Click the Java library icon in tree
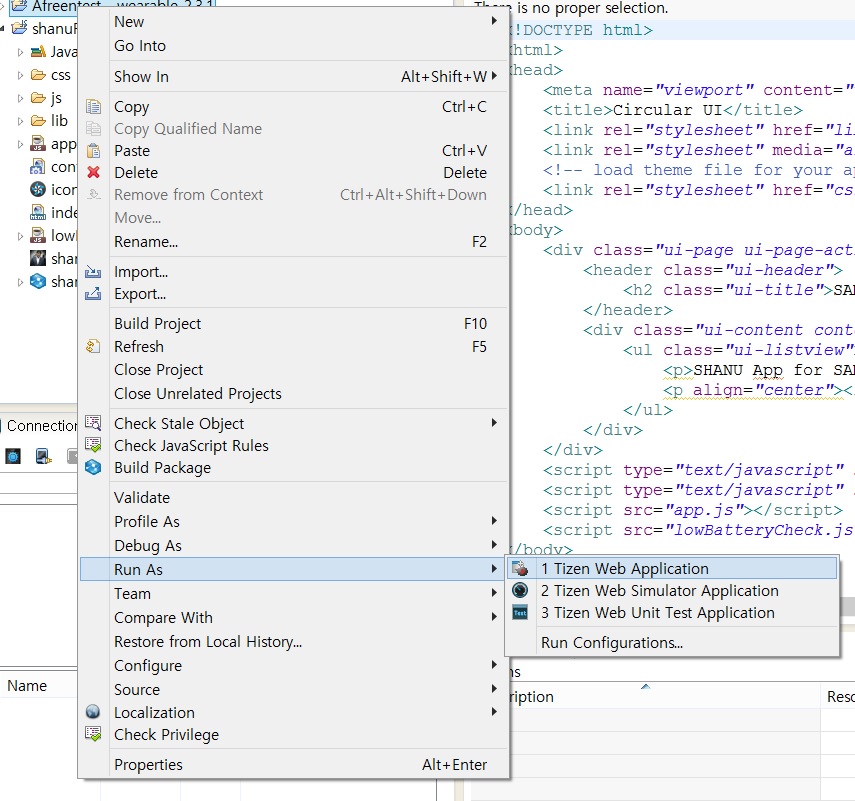Screen dimensions: 855x801 coord(38,52)
